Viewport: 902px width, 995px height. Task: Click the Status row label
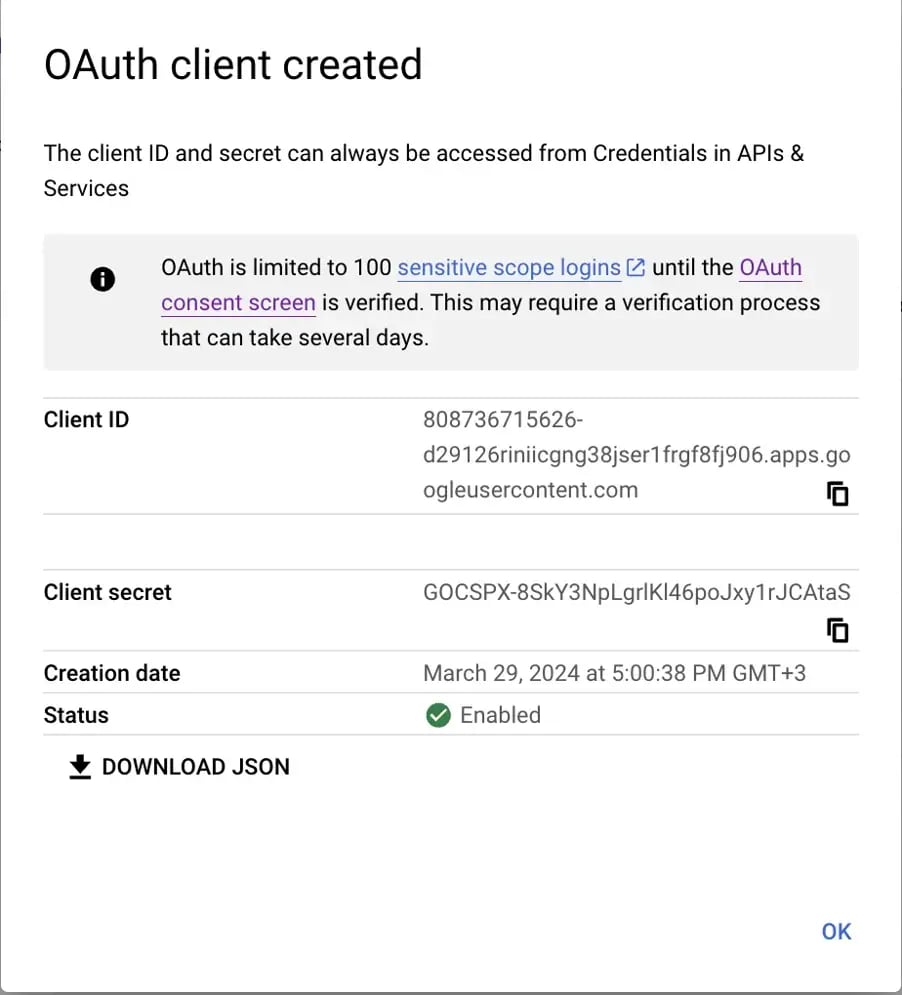click(x=76, y=715)
